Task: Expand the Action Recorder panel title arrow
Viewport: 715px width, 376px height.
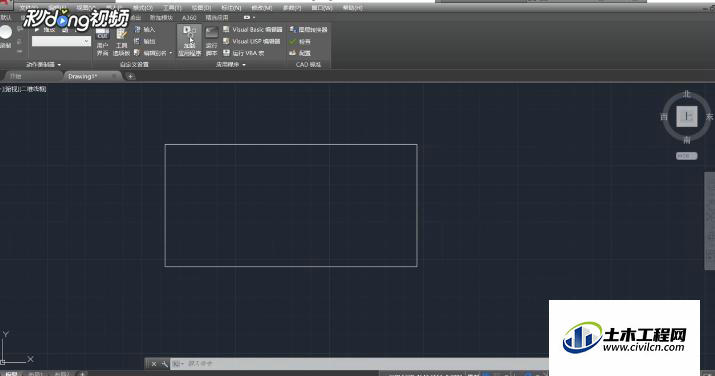Action: [x=59, y=65]
